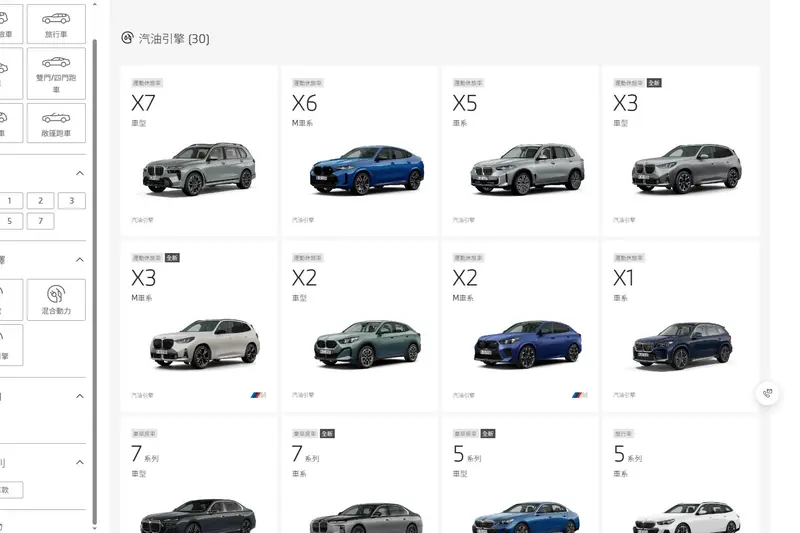
Task: Toggle the series 7 filter chip
Action: click(x=40, y=221)
